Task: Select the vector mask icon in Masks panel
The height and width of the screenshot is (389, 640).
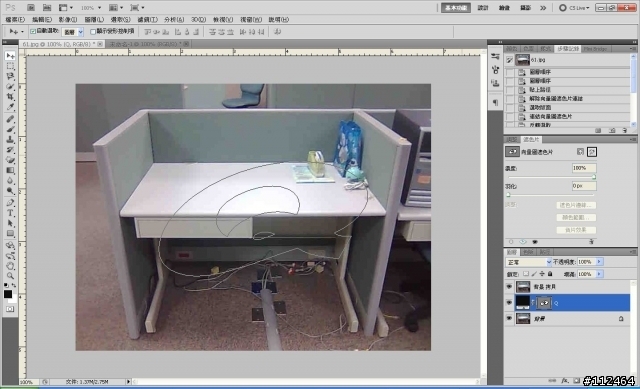Action: (x=592, y=152)
